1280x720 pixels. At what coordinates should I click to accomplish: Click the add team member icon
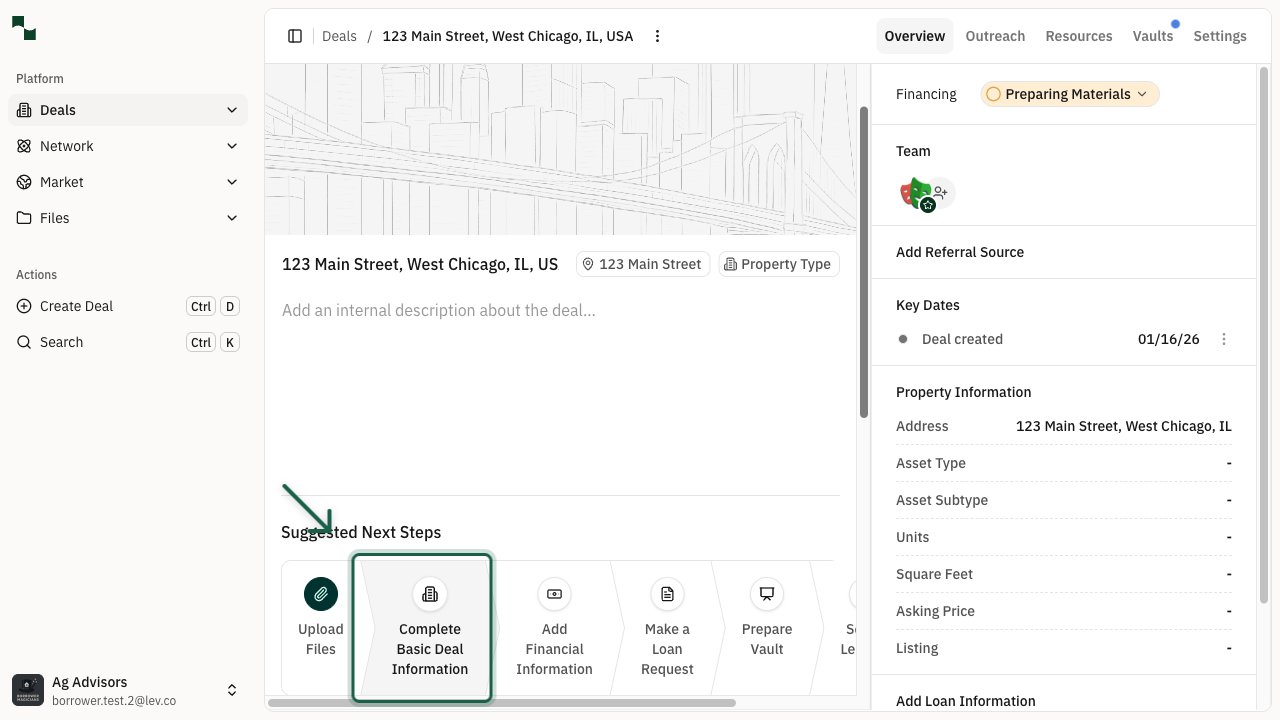[941, 193]
